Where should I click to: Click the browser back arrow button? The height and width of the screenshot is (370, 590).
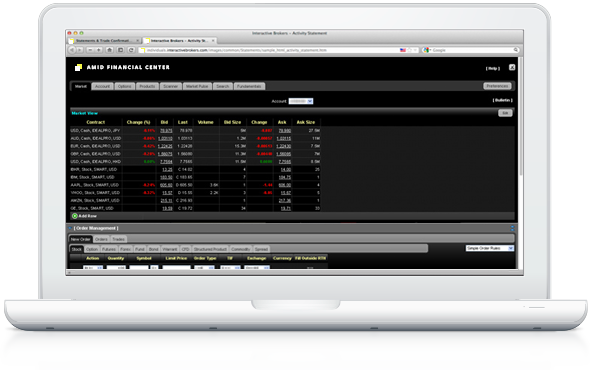click(x=72, y=50)
